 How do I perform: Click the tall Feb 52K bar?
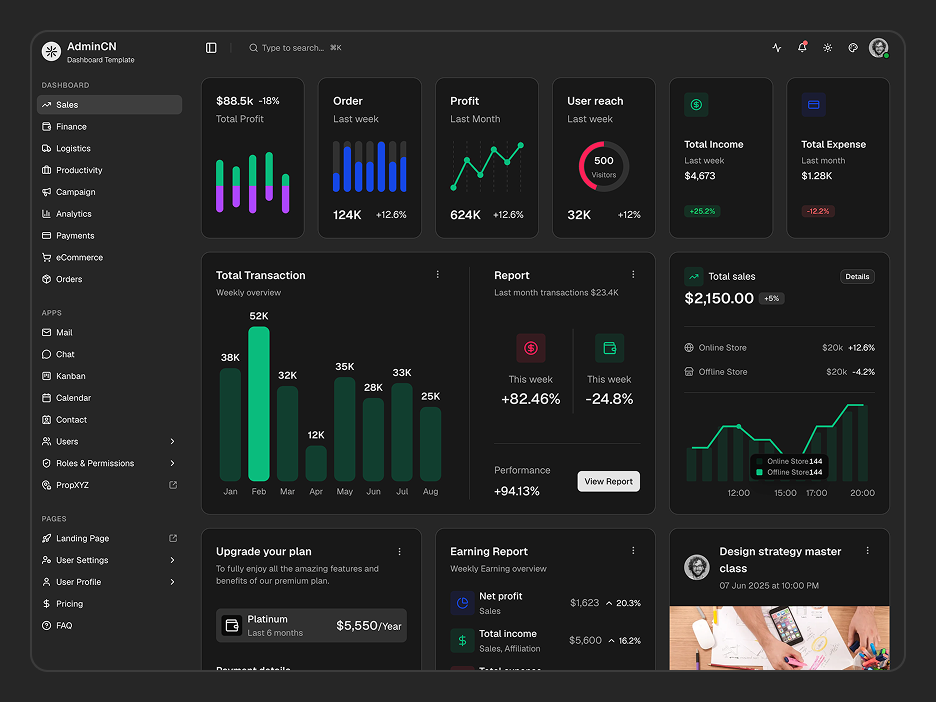coord(258,404)
